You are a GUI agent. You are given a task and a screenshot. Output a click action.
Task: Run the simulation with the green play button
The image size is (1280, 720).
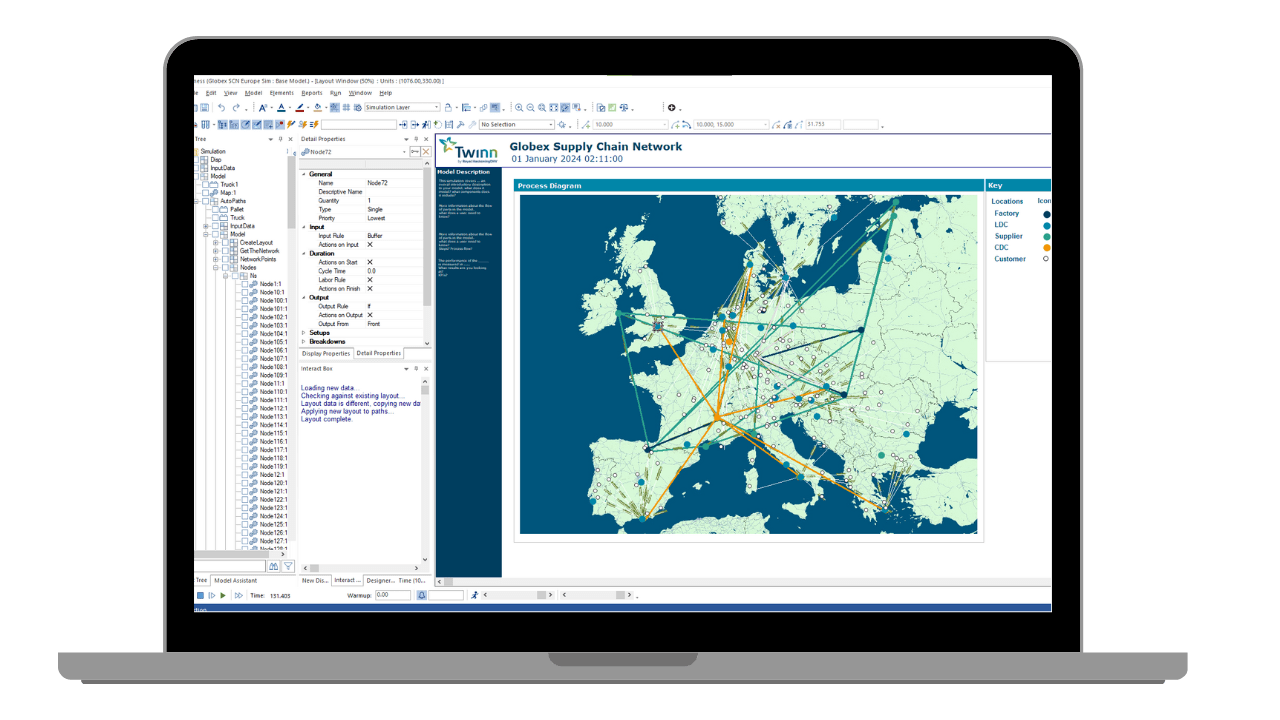(223, 595)
